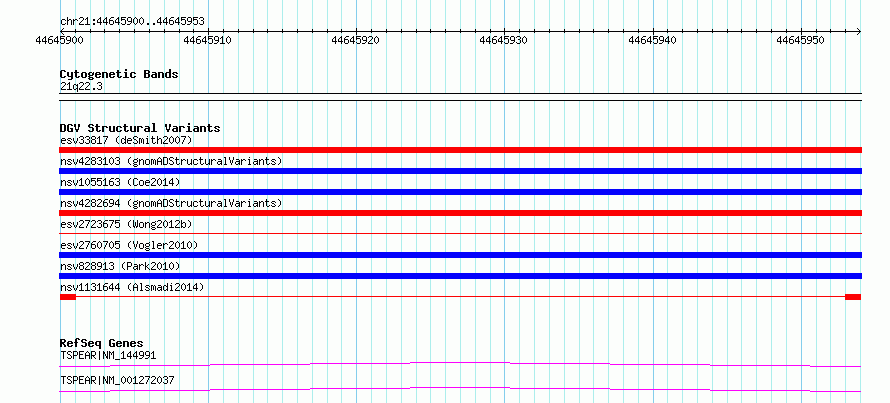Click ruler position 44645920
The height and width of the screenshot is (403, 890).
(x=356, y=40)
